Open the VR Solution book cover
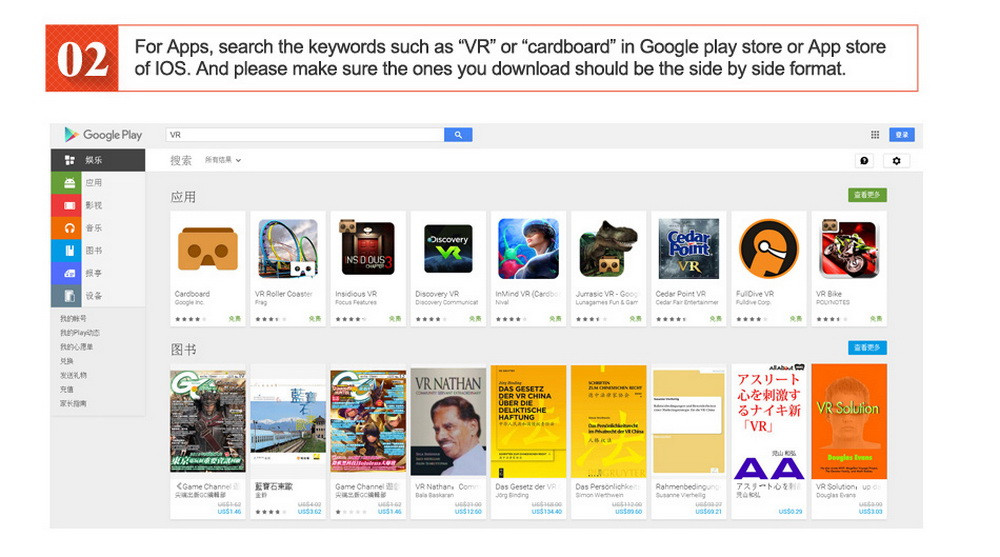 point(848,420)
